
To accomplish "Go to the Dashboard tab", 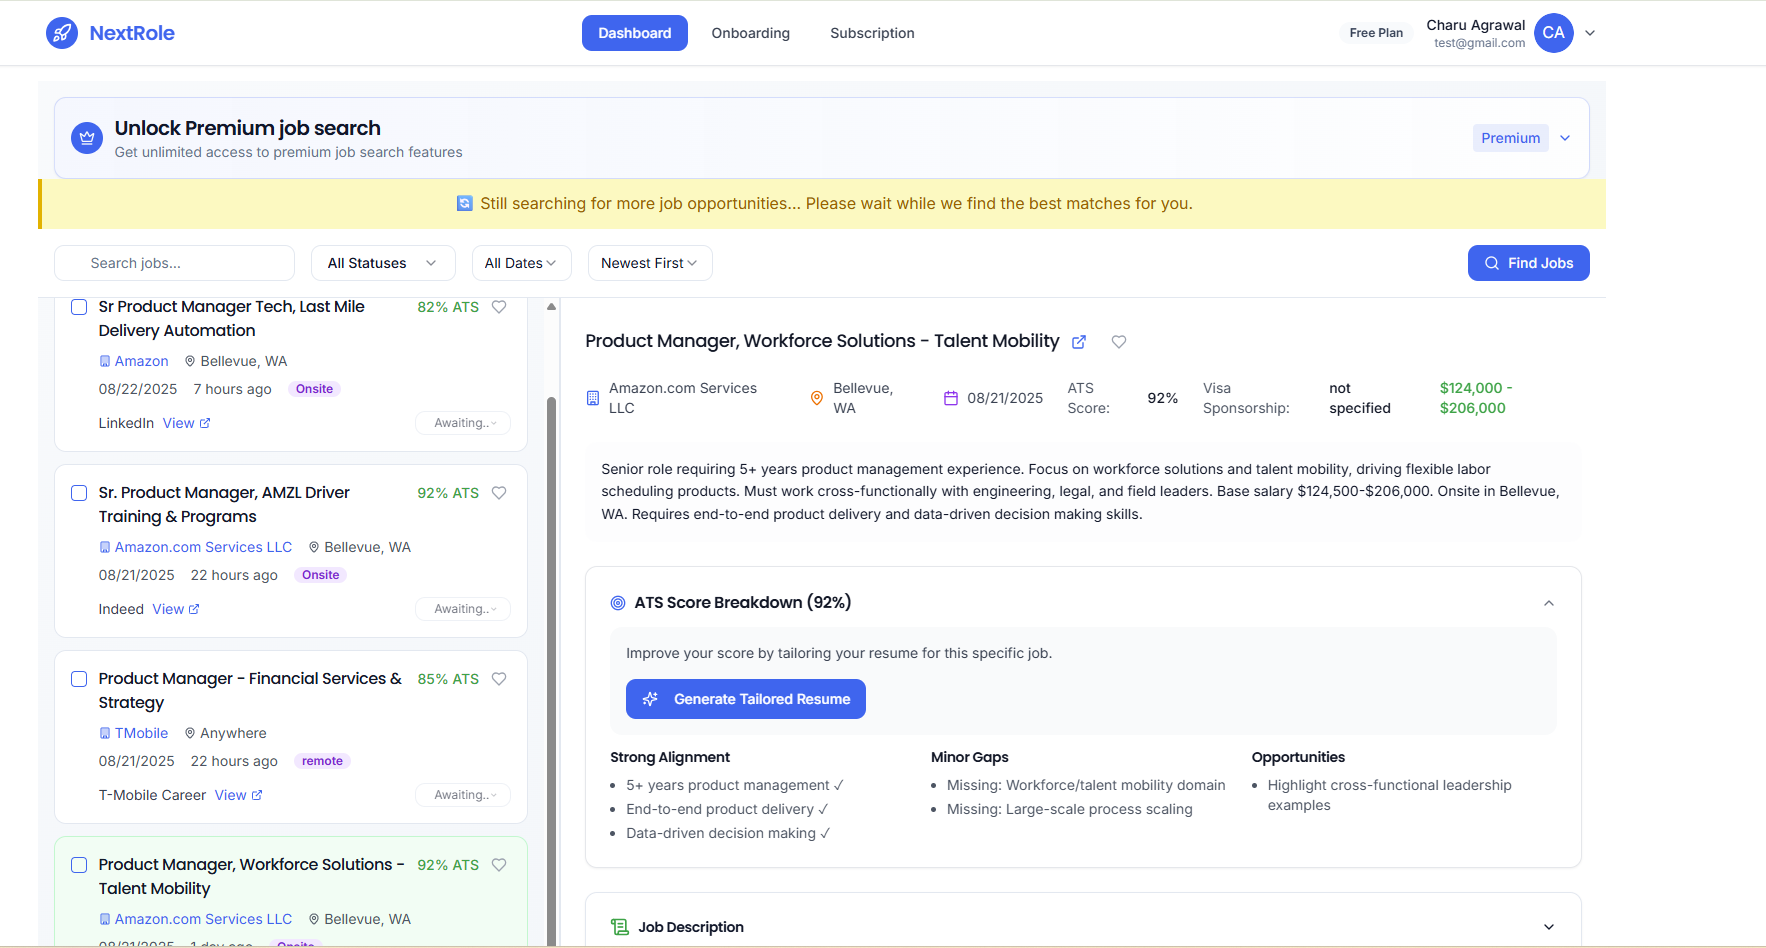I will click(x=635, y=33).
